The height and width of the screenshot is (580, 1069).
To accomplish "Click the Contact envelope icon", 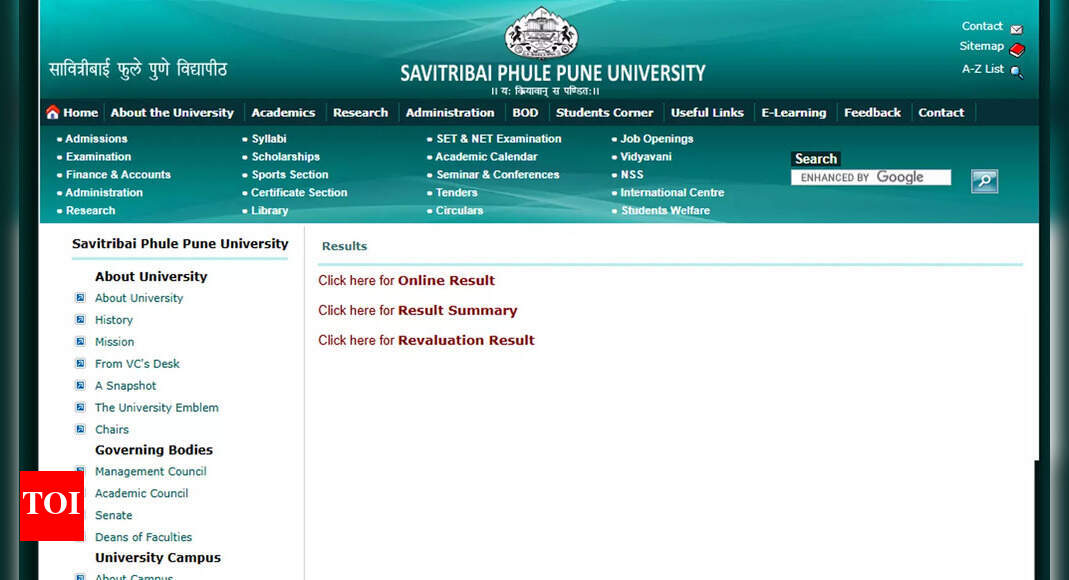I will (x=1016, y=29).
